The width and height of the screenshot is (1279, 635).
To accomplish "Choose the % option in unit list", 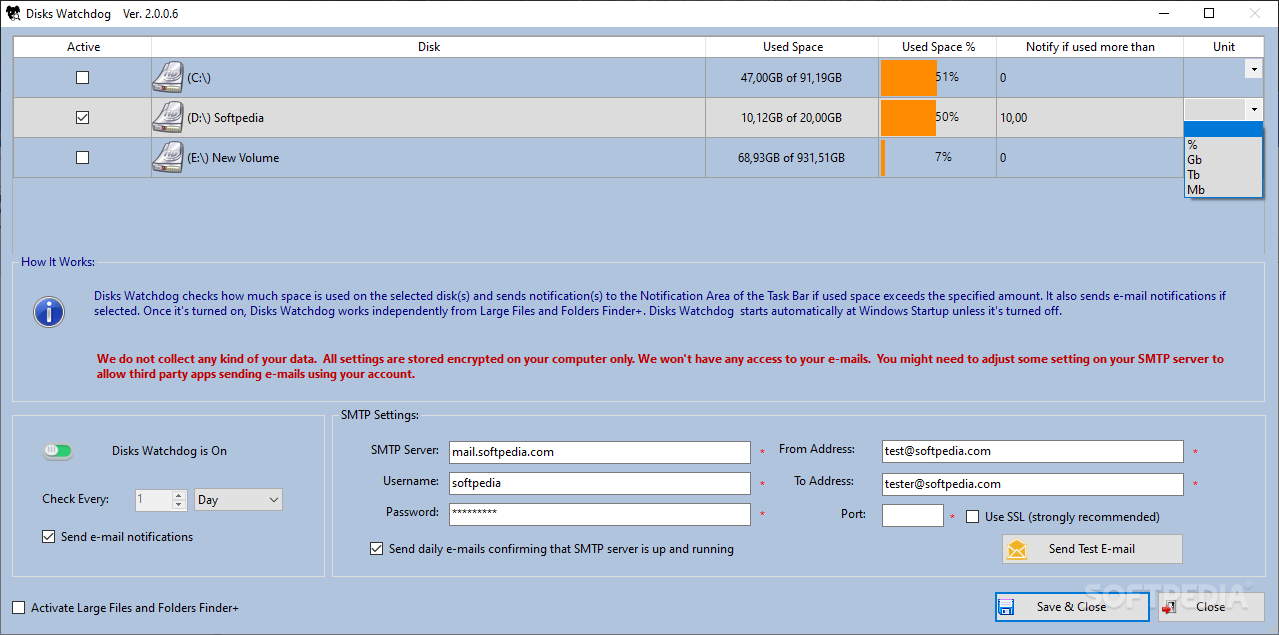I will (1193, 145).
